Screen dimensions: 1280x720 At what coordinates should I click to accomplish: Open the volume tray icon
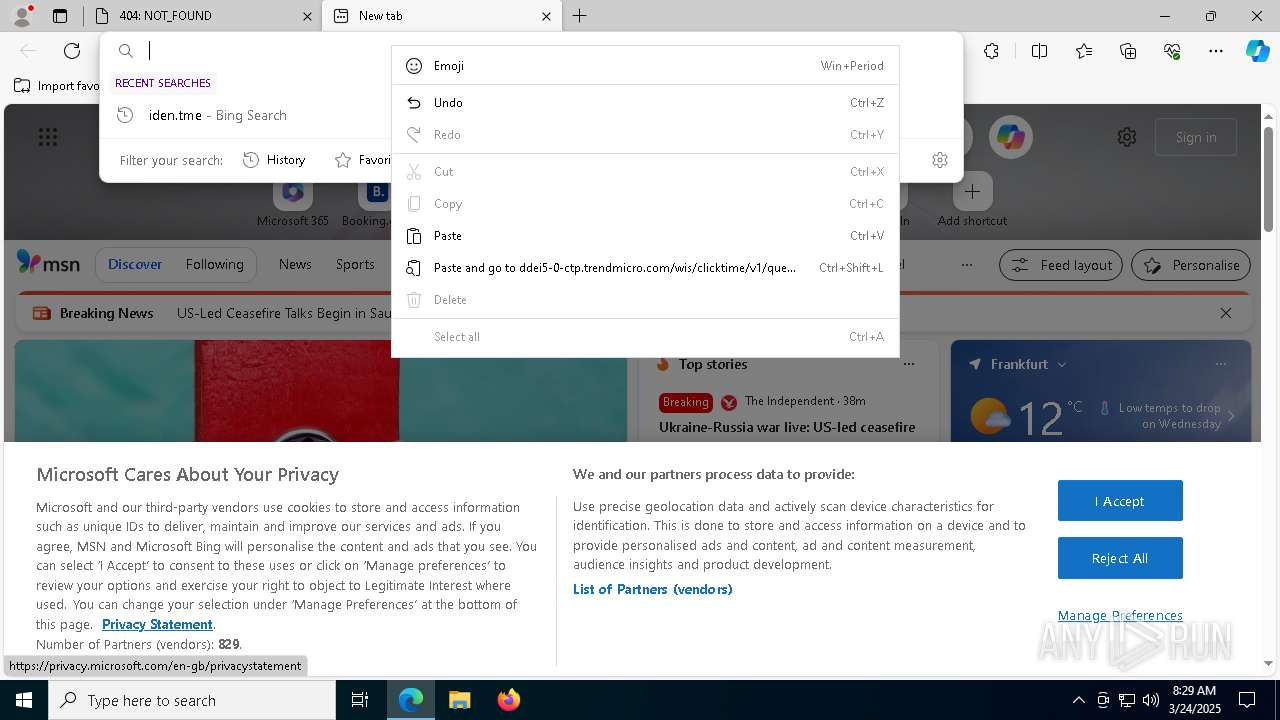point(1150,700)
